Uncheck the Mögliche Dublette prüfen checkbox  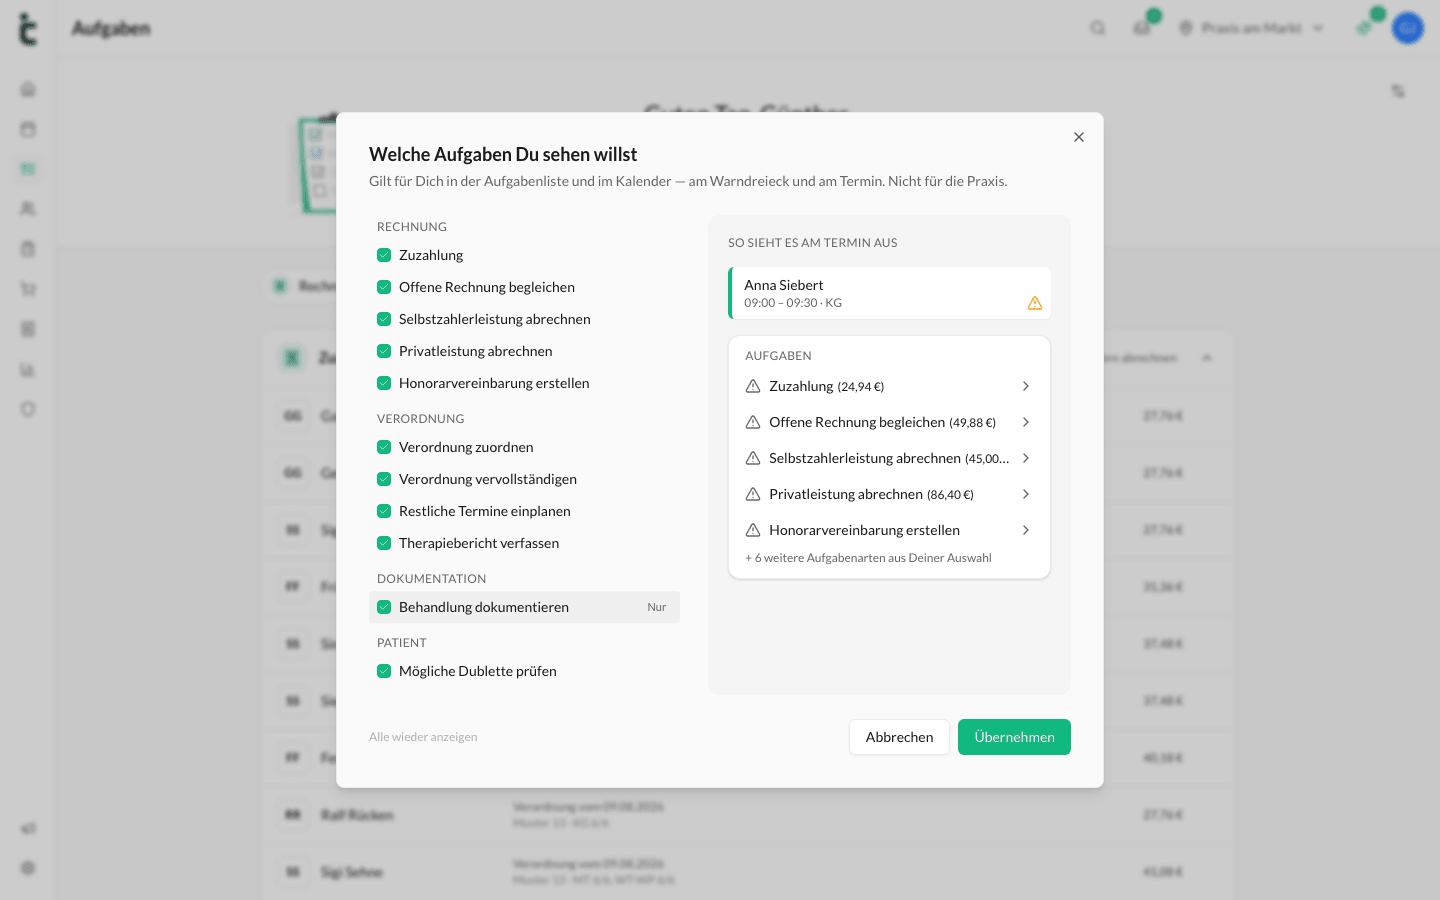[384, 671]
